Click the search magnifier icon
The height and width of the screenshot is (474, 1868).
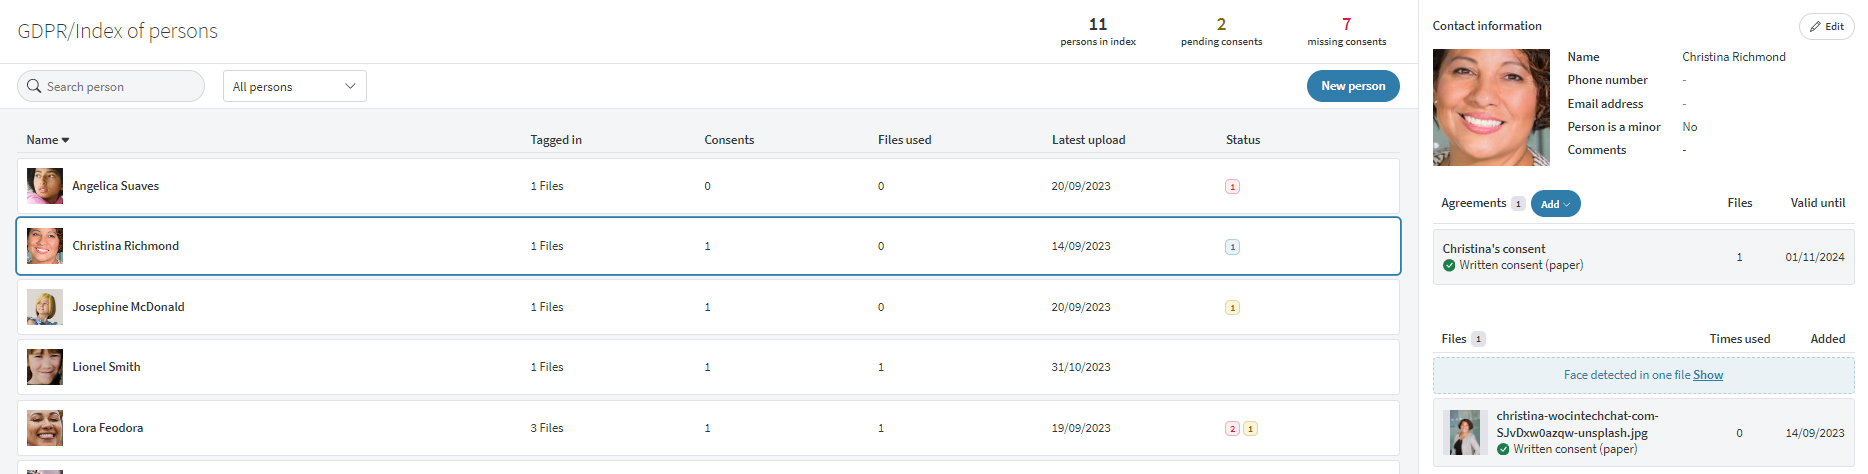tap(34, 86)
